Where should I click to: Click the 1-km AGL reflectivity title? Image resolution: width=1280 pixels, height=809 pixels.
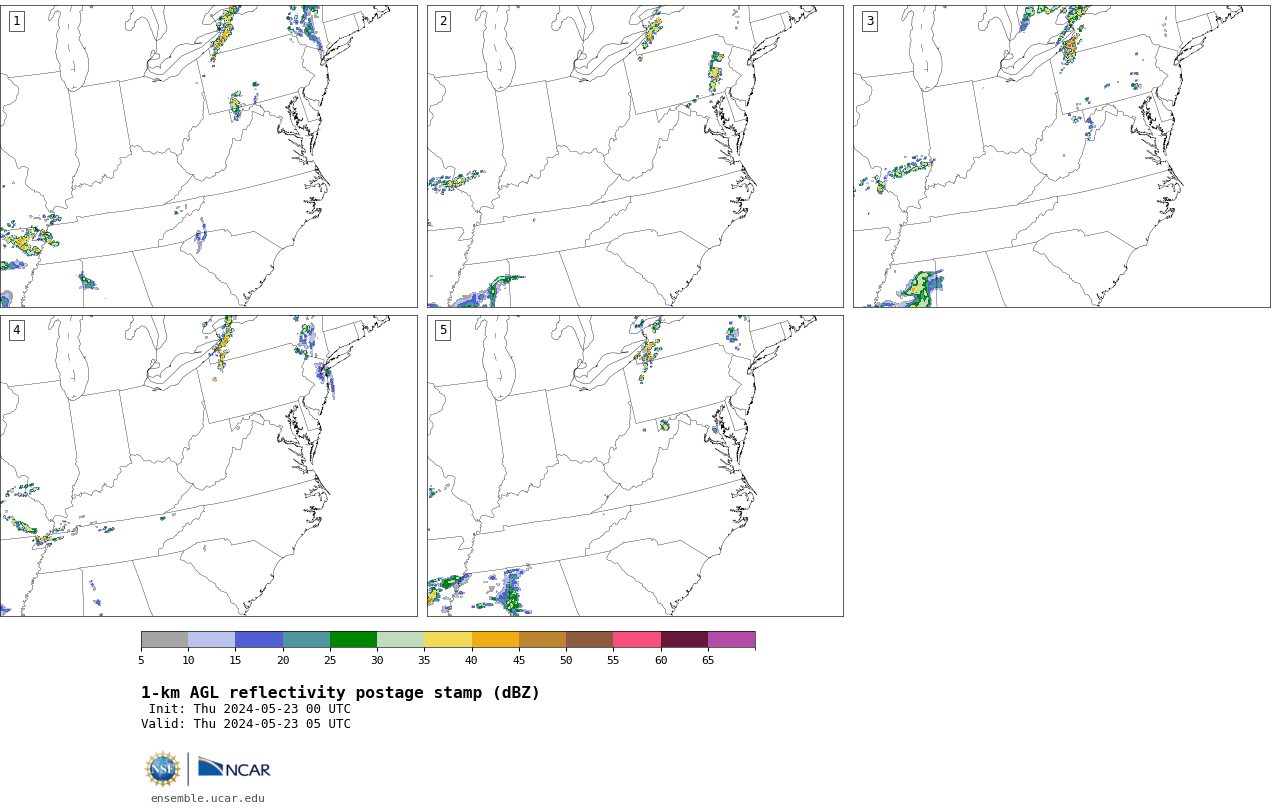click(x=340, y=693)
